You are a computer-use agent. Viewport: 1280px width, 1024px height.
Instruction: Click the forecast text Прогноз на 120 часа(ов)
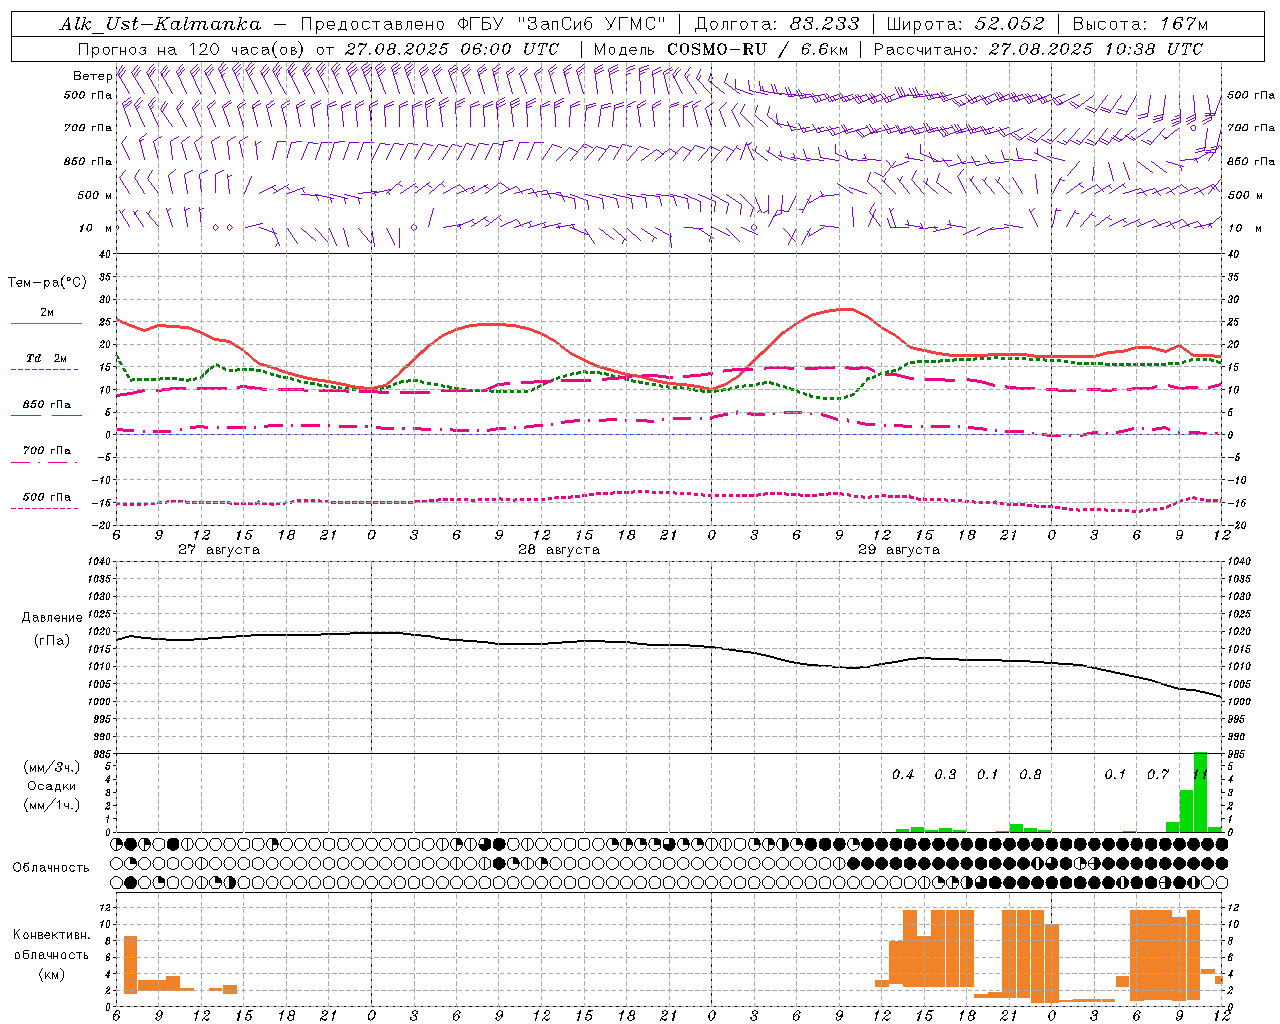(x=192, y=49)
